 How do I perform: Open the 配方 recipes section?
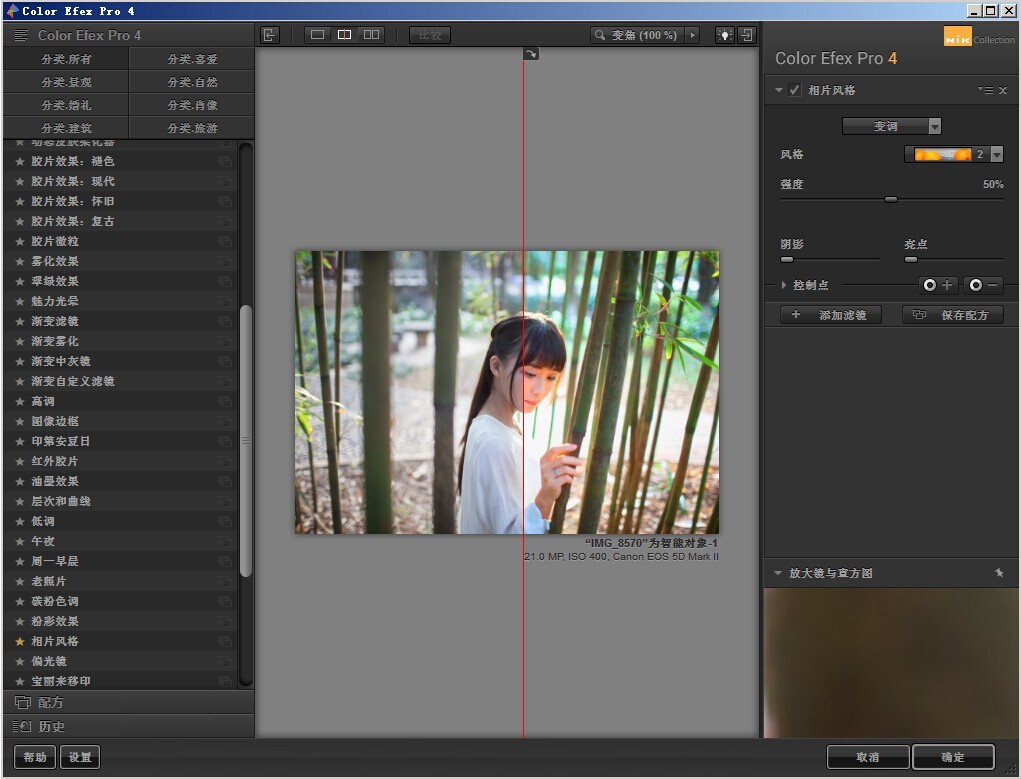pyautogui.click(x=128, y=702)
